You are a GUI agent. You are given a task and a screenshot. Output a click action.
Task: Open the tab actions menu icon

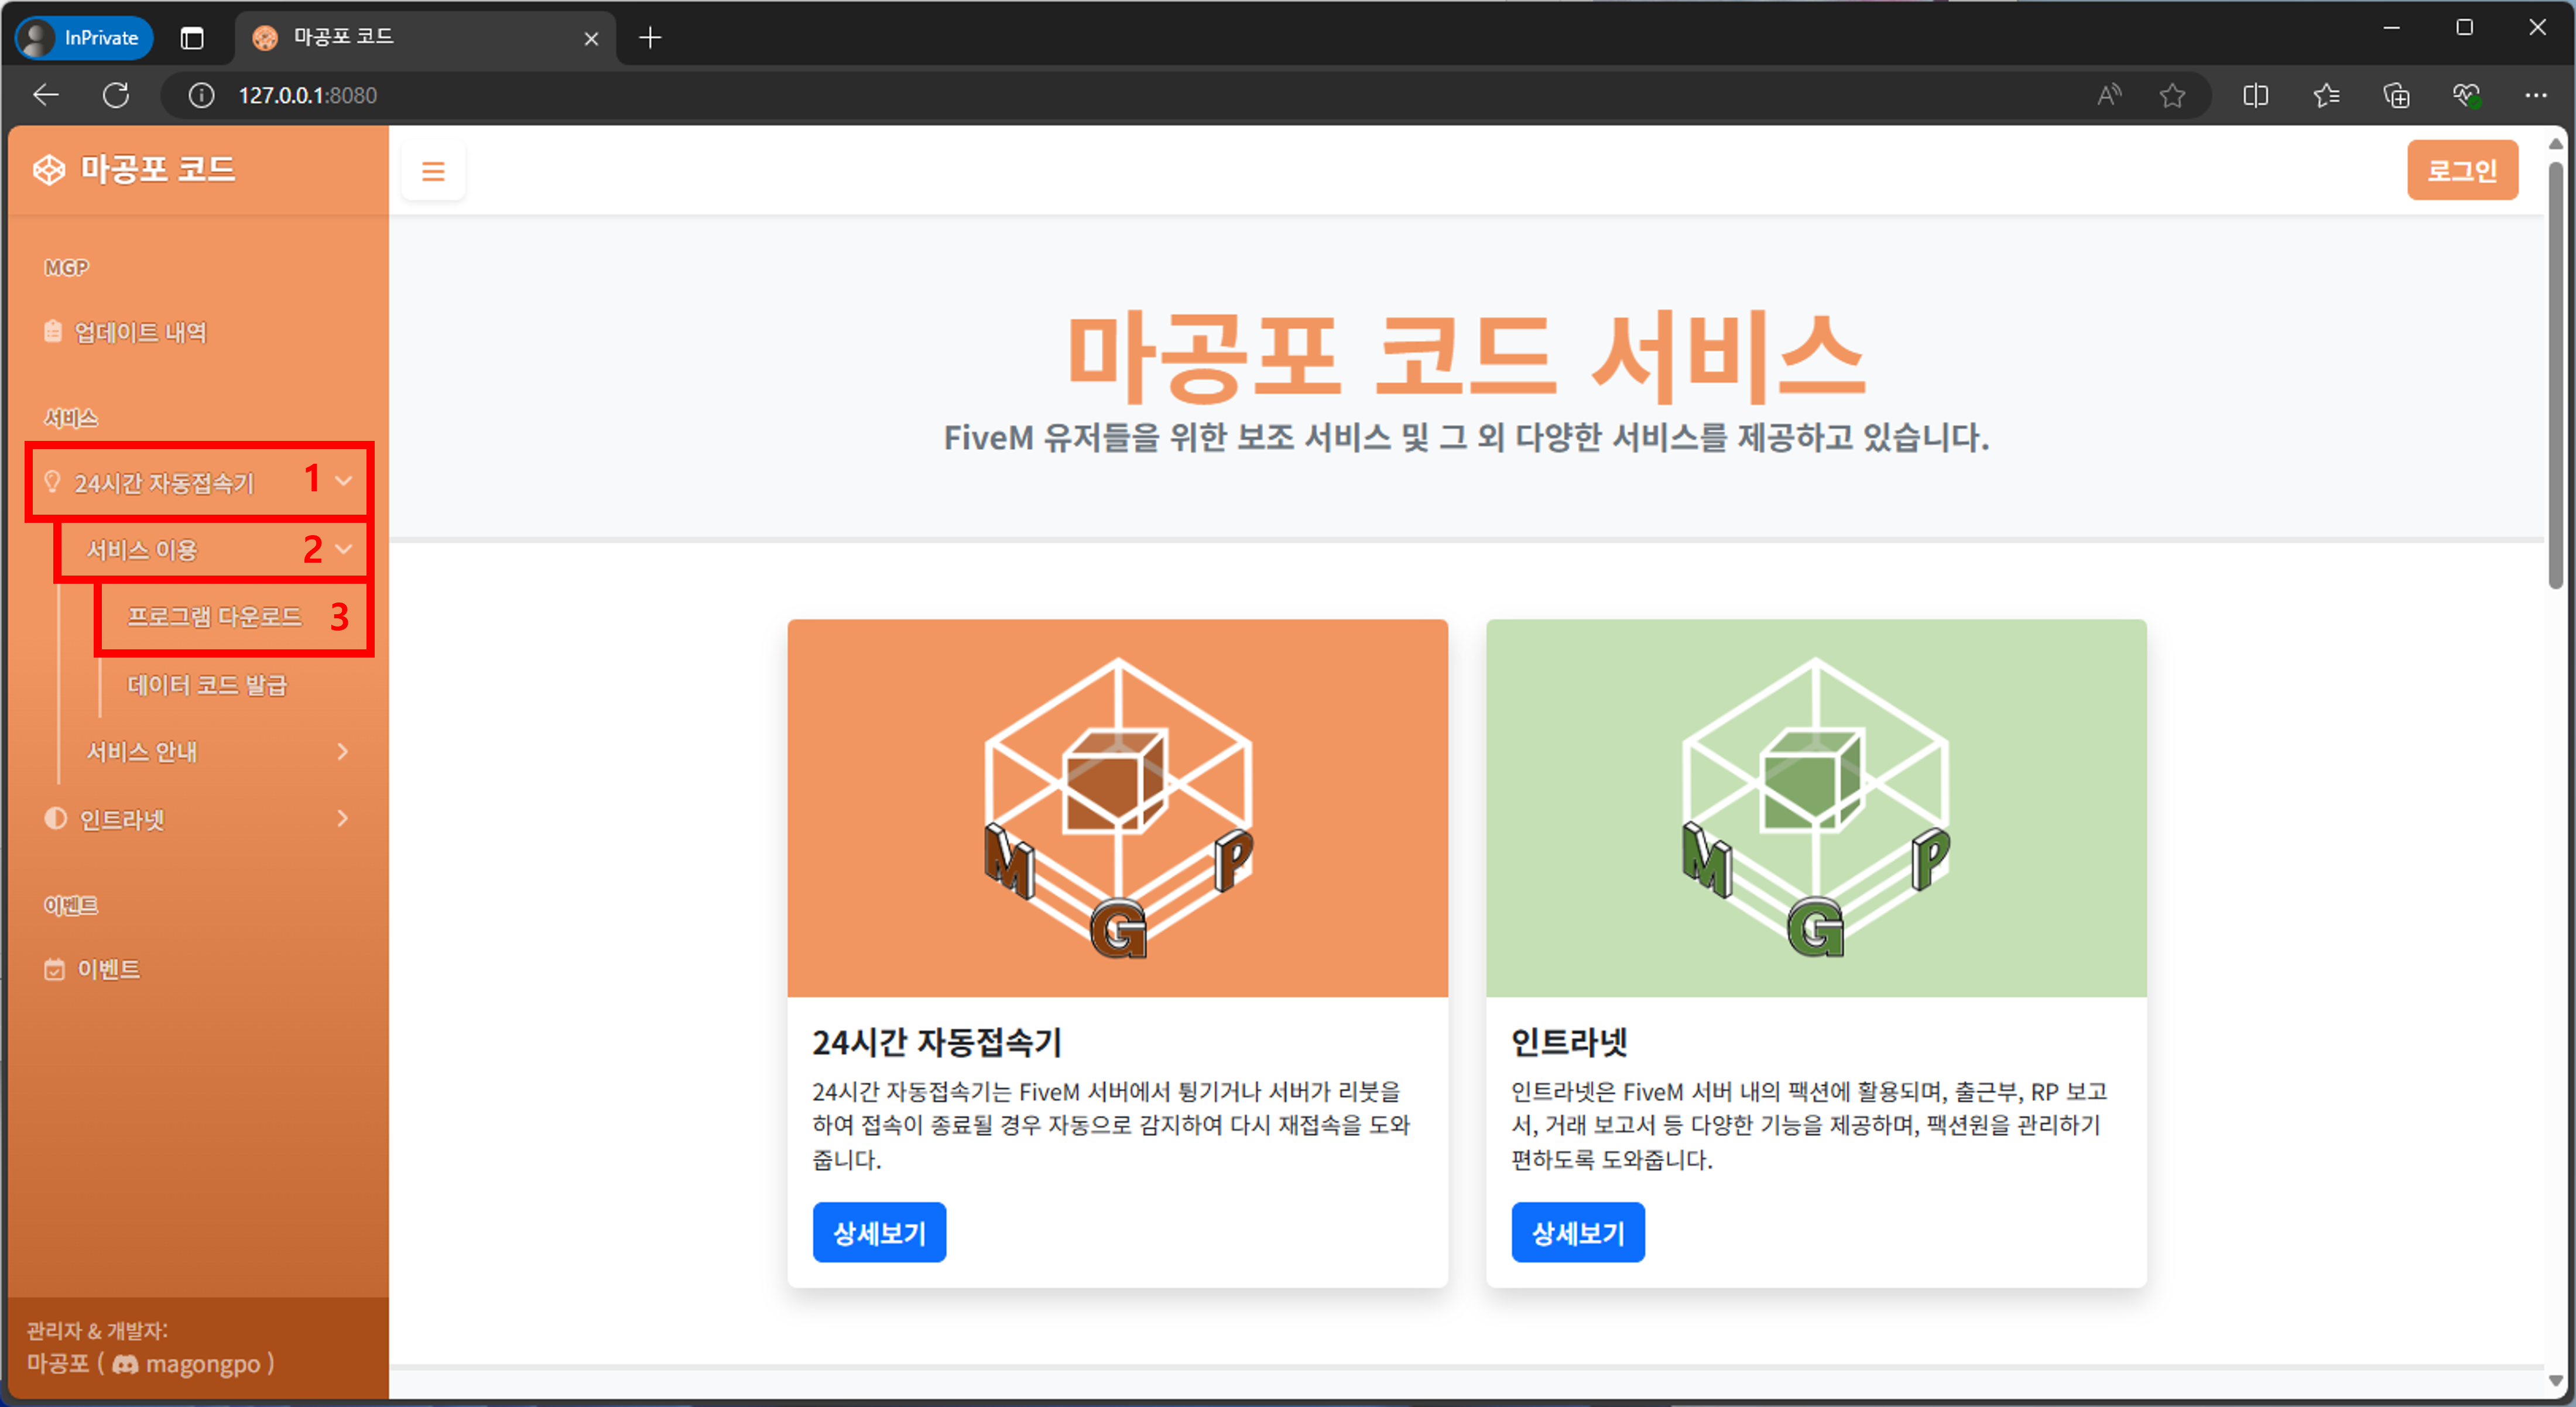click(192, 38)
